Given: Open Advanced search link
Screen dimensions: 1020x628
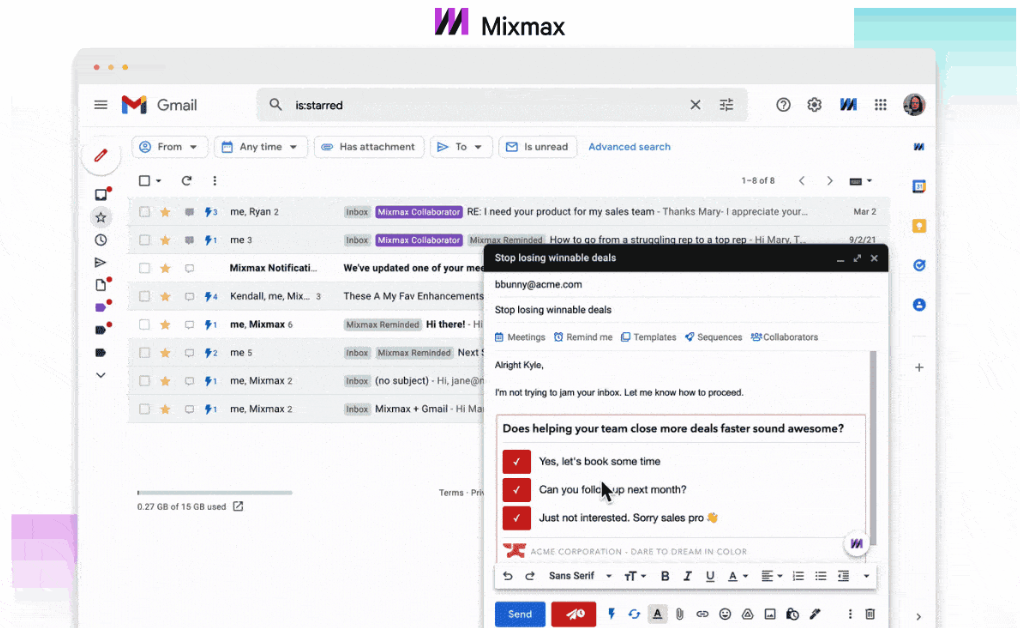Looking at the screenshot, I should click(x=629, y=147).
